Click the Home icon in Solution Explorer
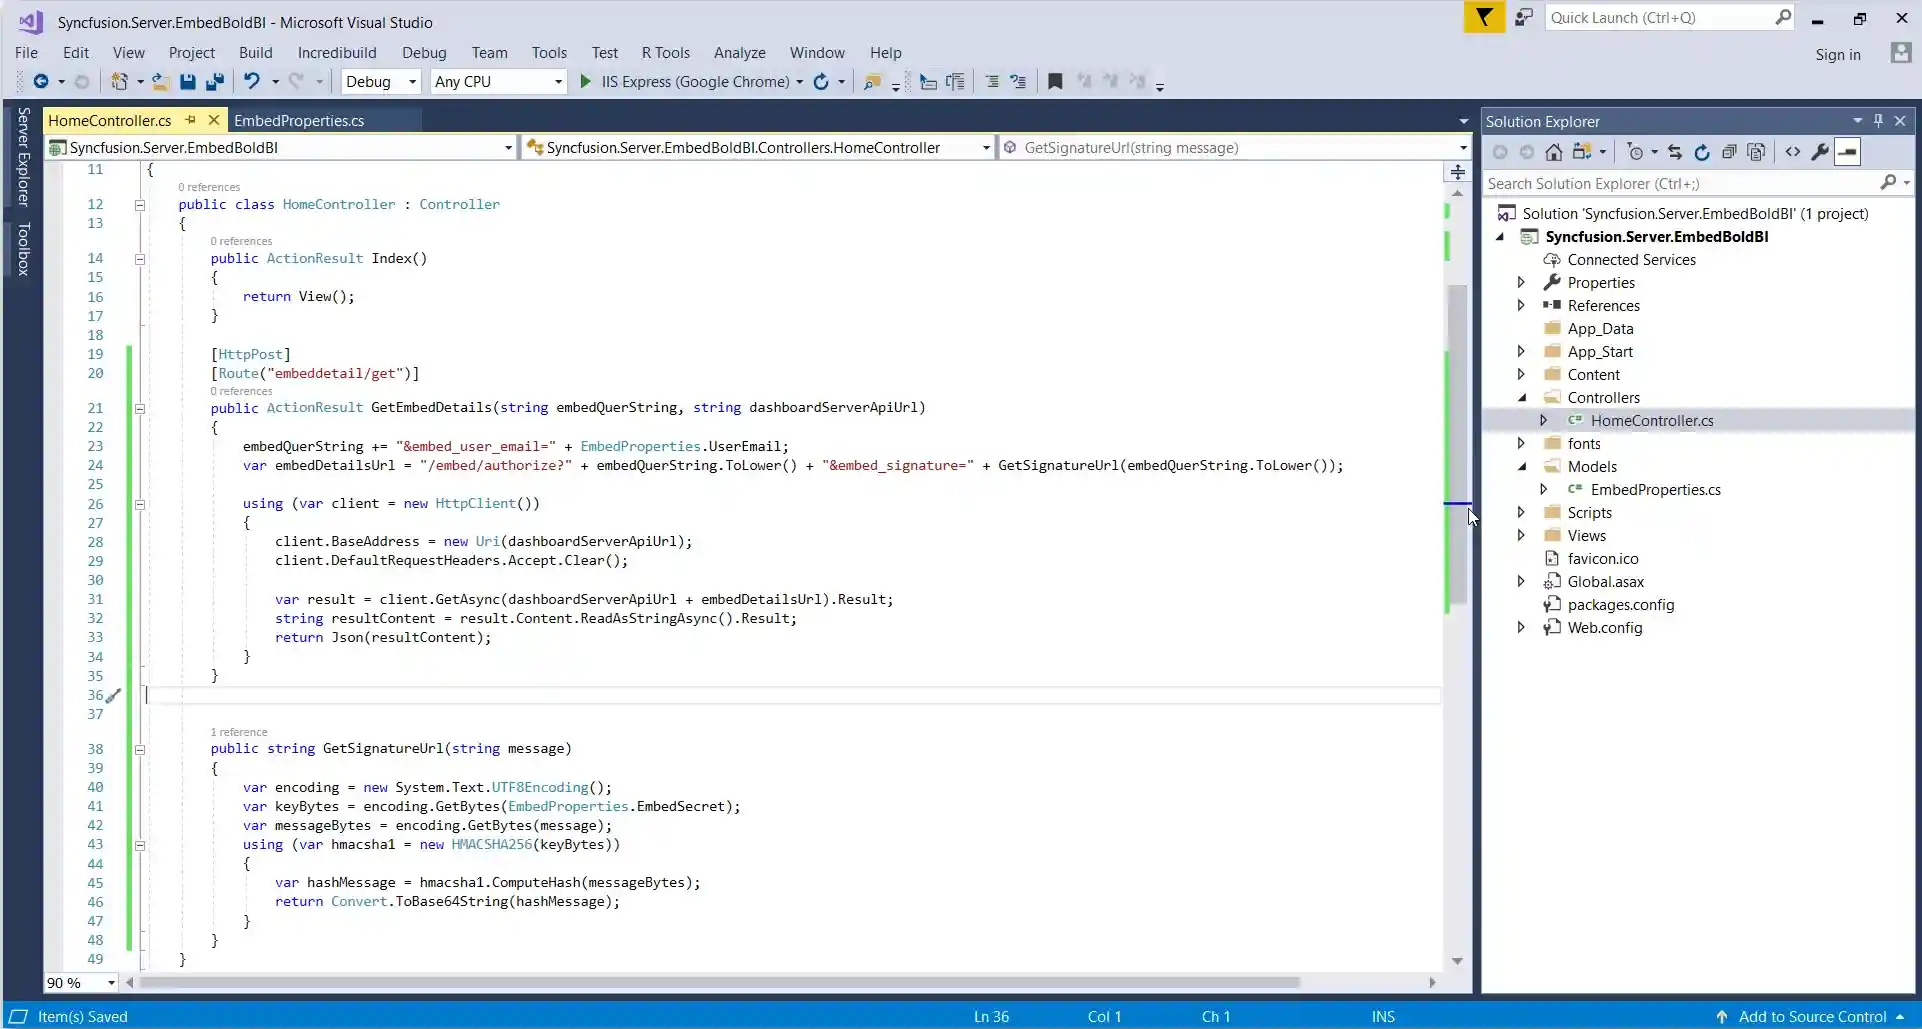The height and width of the screenshot is (1029, 1922). click(1553, 152)
